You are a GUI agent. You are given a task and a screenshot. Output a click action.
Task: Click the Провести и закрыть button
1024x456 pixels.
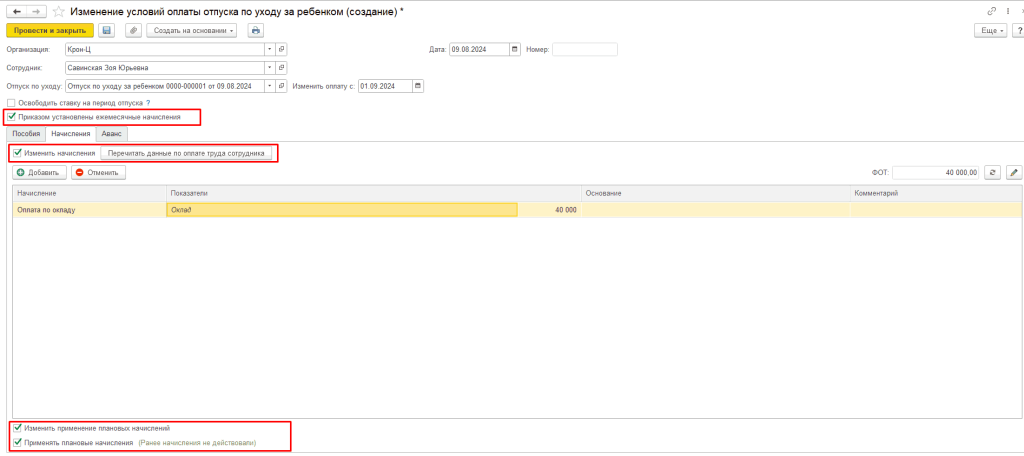49,31
